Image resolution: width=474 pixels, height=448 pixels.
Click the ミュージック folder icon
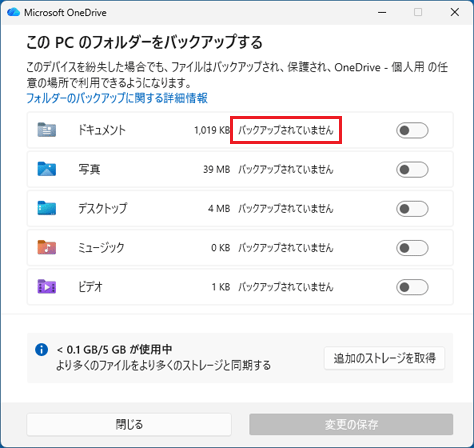(47, 247)
